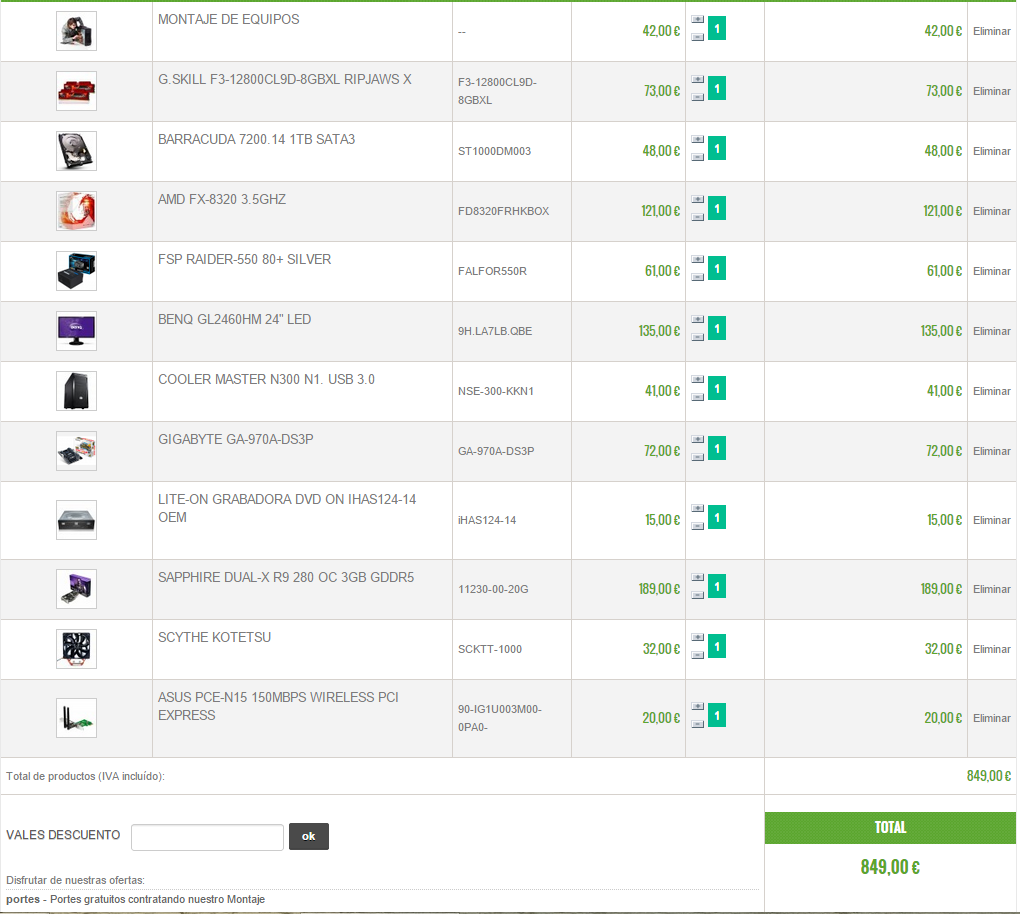Image resolution: width=1020 pixels, height=914 pixels.
Task: Remove AMD FX-8320 with Eliminar
Action: tap(991, 211)
